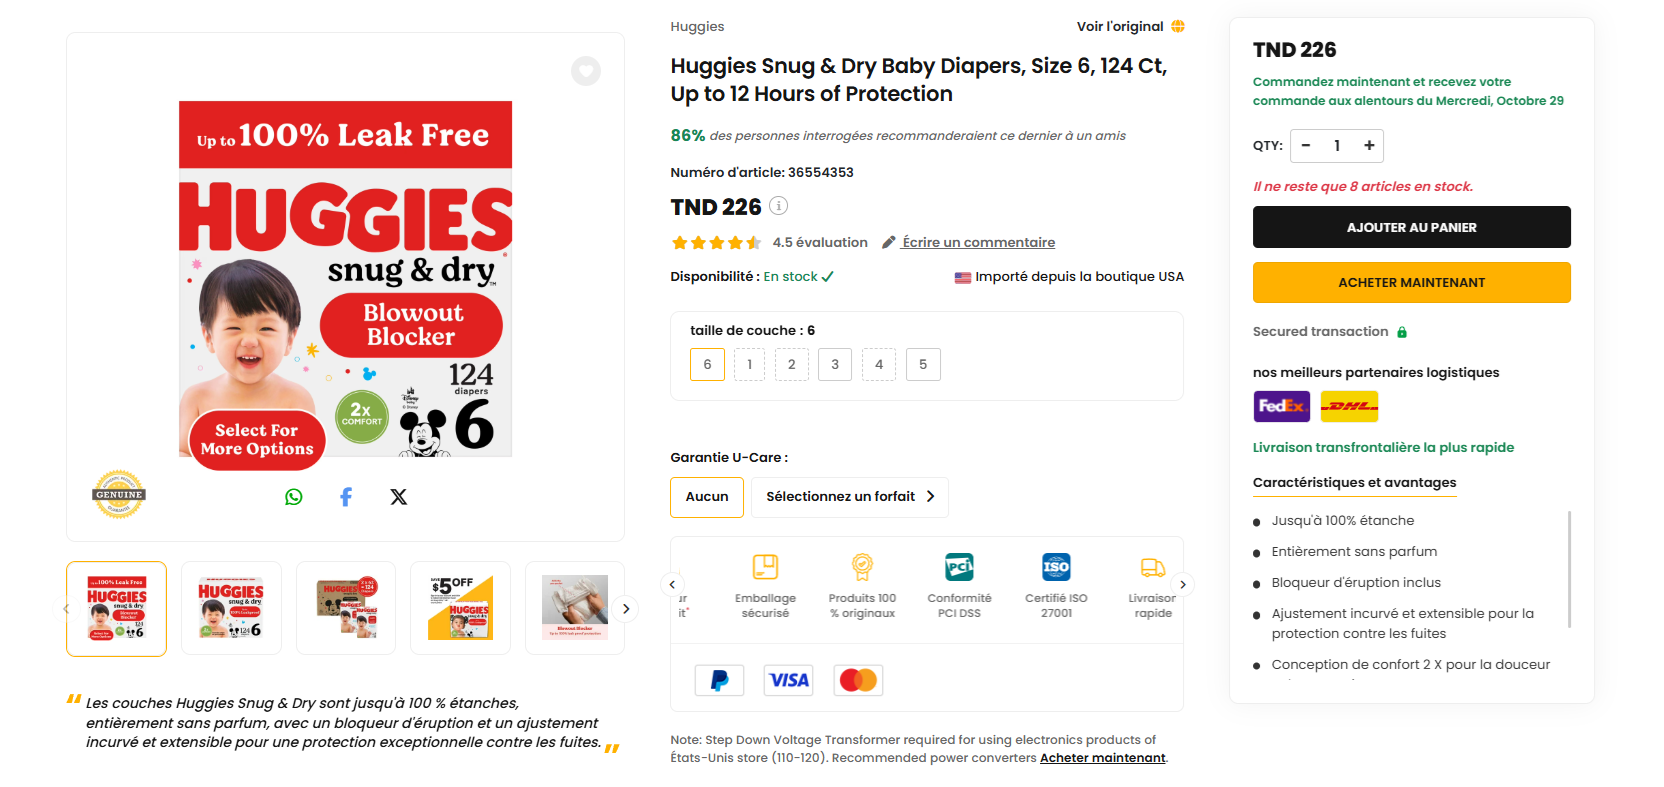The image size is (1664, 787).
Task: Click globe icon beside Voir l'original
Action: [x=1178, y=26]
